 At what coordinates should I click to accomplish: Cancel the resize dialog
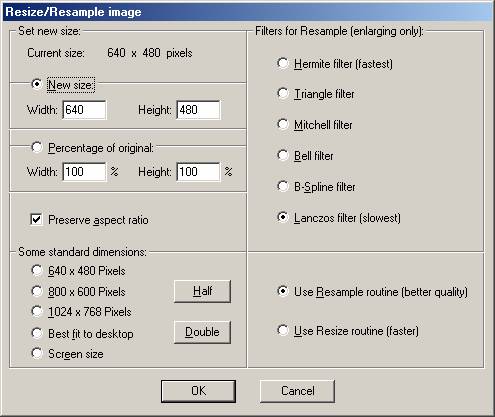297,391
